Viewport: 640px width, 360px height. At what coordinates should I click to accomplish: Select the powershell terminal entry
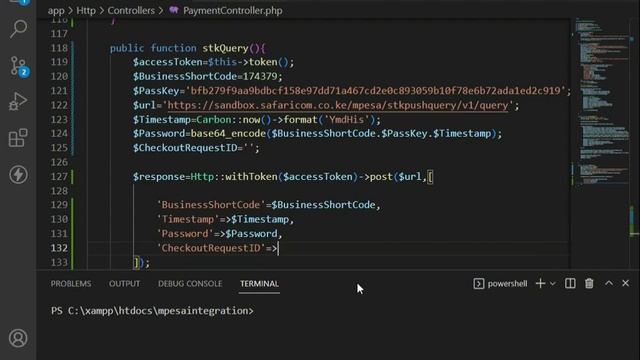click(x=500, y=283)
